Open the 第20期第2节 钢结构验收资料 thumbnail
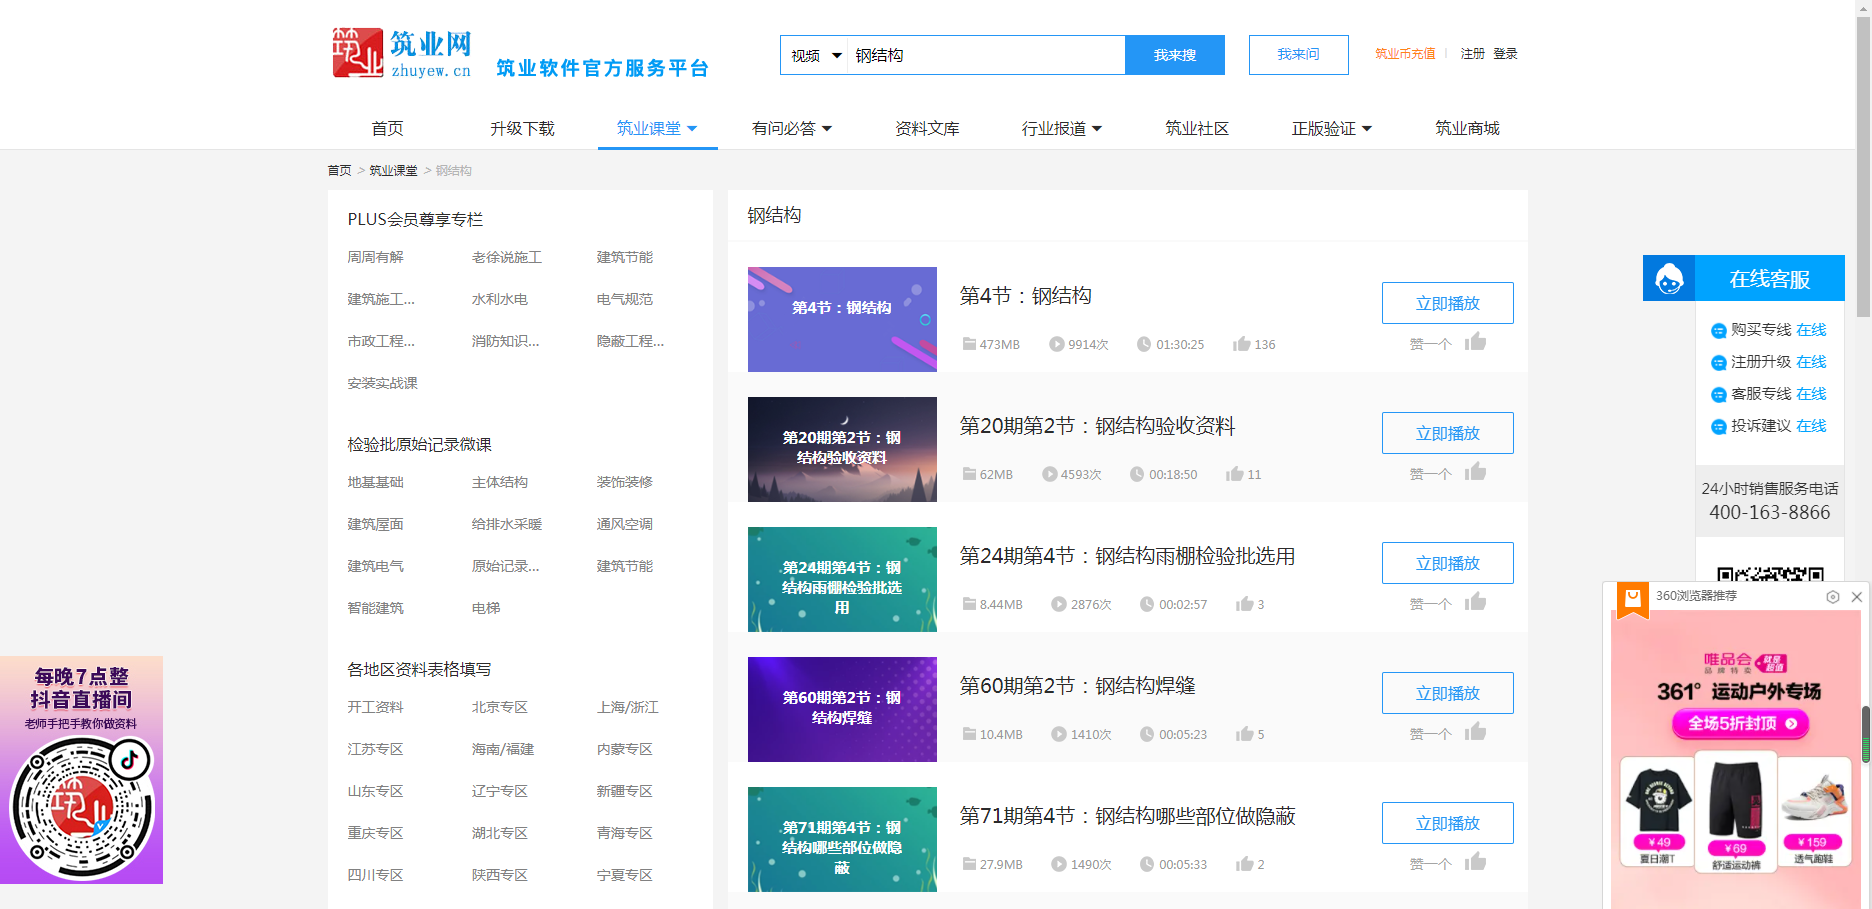The image size is (1872, 909). coord(842,449)
